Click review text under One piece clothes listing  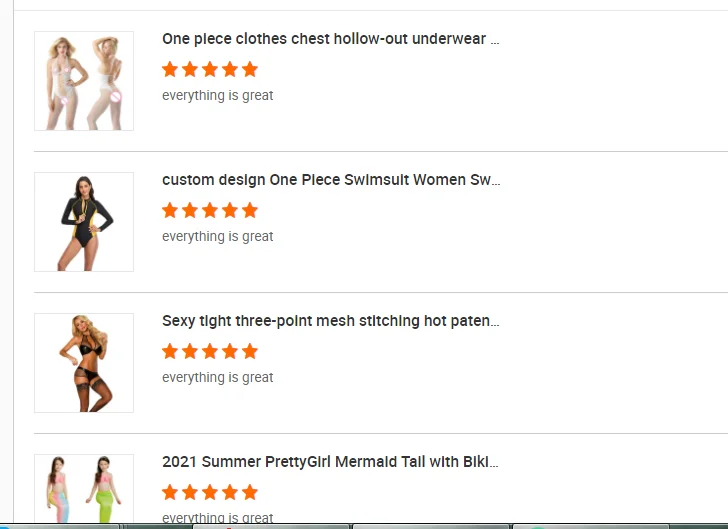tap(218, 96)
